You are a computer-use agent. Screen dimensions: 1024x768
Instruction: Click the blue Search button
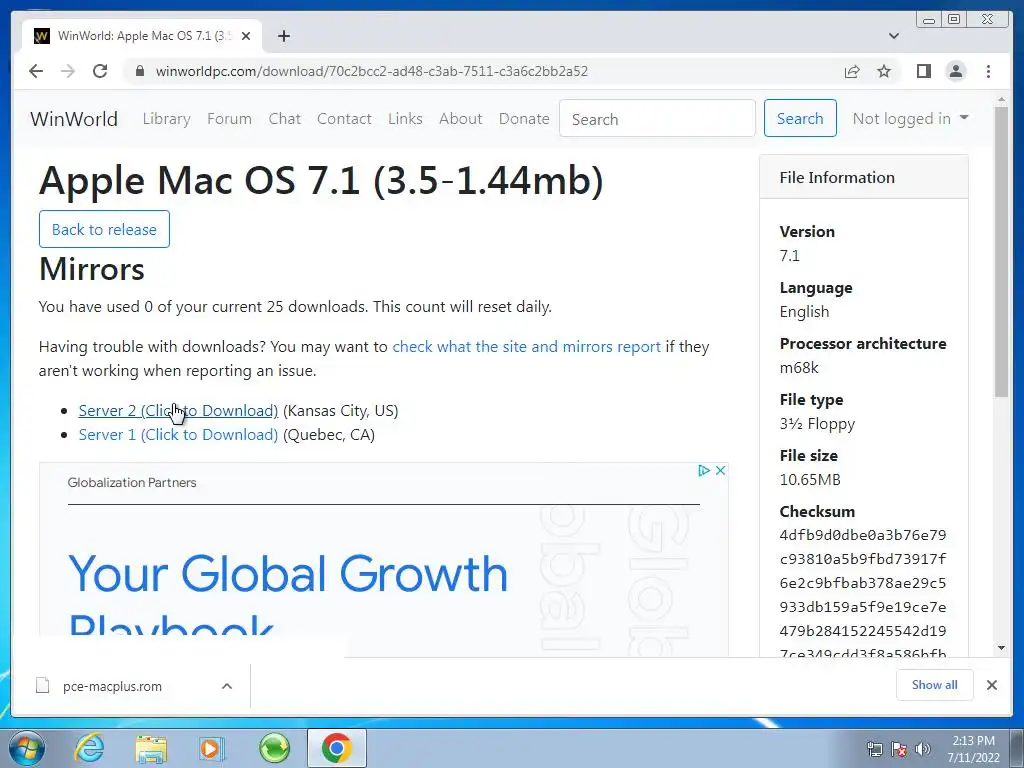800,118
